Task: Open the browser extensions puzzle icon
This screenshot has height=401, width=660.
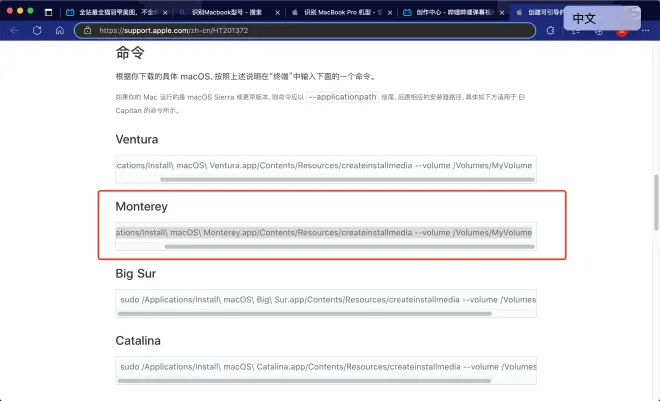Action: point(550,30)
